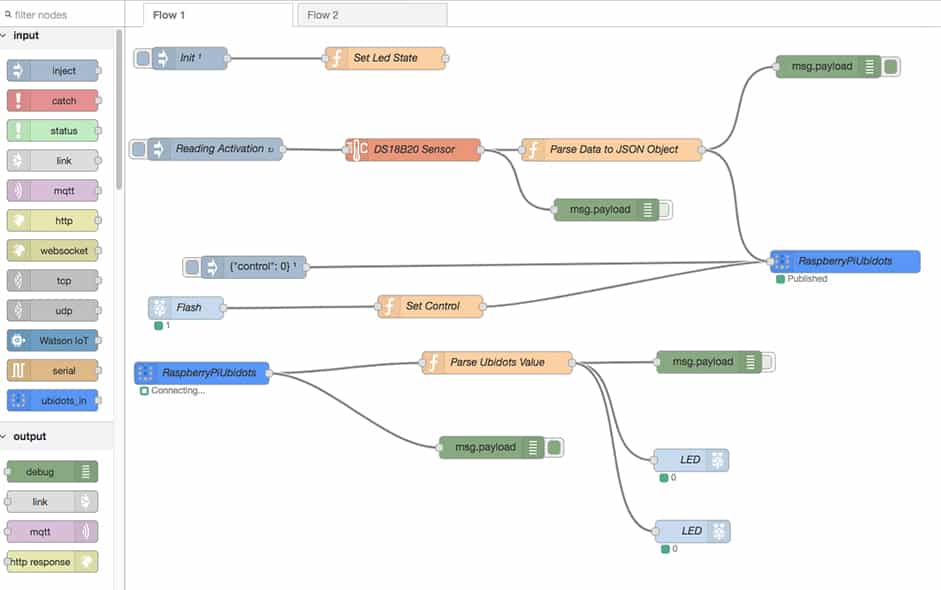The image size is (941, 590).
Task: Click the Published status text
Action: click(807, 278)
